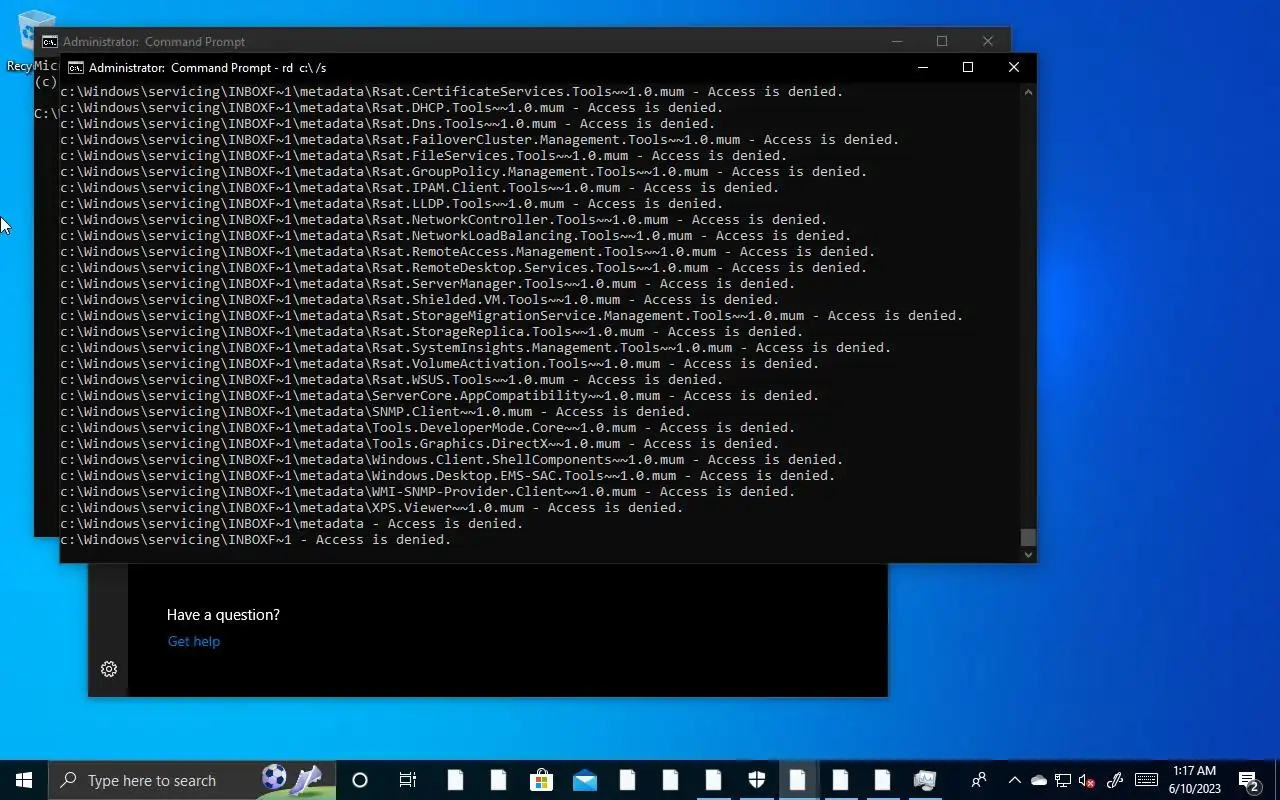Minimize the background Command Prompt window
Screen dimensions: 1280x800
click(897, 41)
